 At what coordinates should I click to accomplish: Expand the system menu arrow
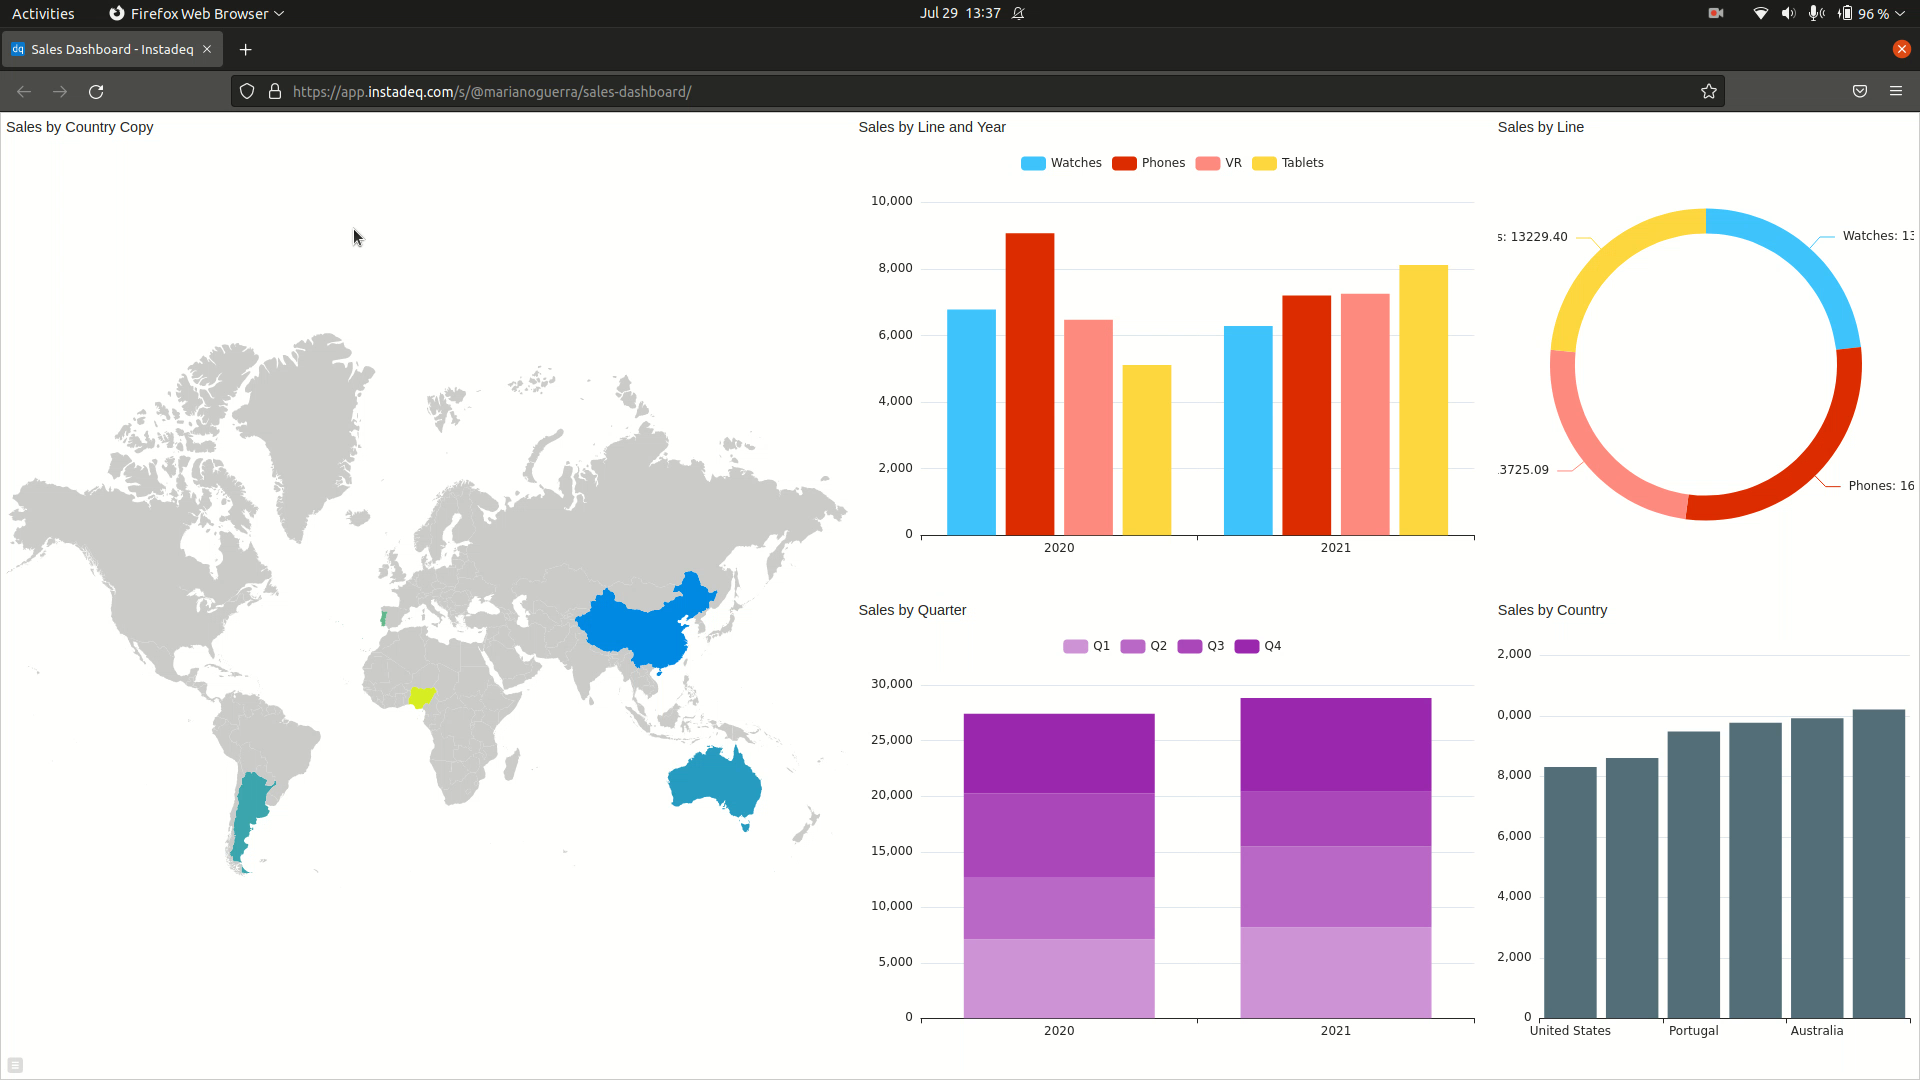(1900, 13)
